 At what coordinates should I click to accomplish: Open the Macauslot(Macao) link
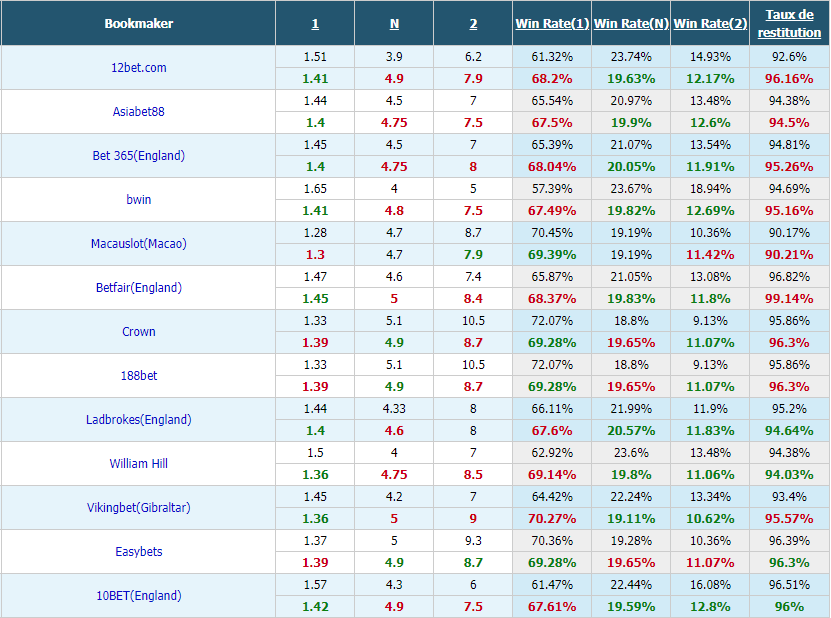(x=138, y=244)
